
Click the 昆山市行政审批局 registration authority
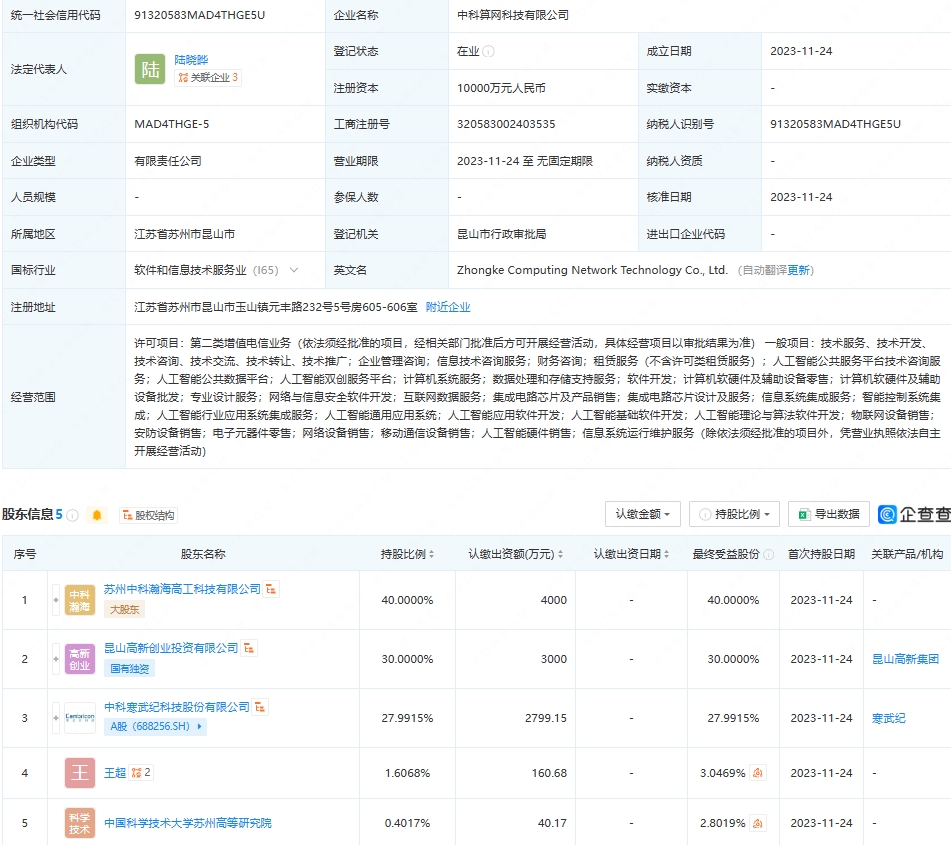point(502,234)
